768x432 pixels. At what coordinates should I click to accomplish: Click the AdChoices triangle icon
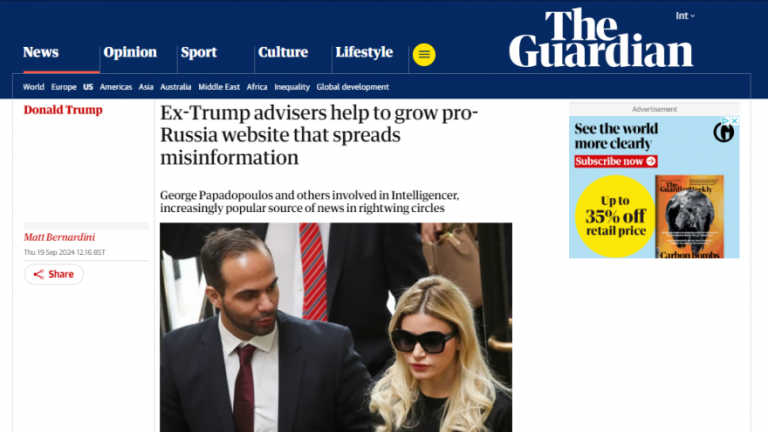pyautogui.click(x=727, y=120)
